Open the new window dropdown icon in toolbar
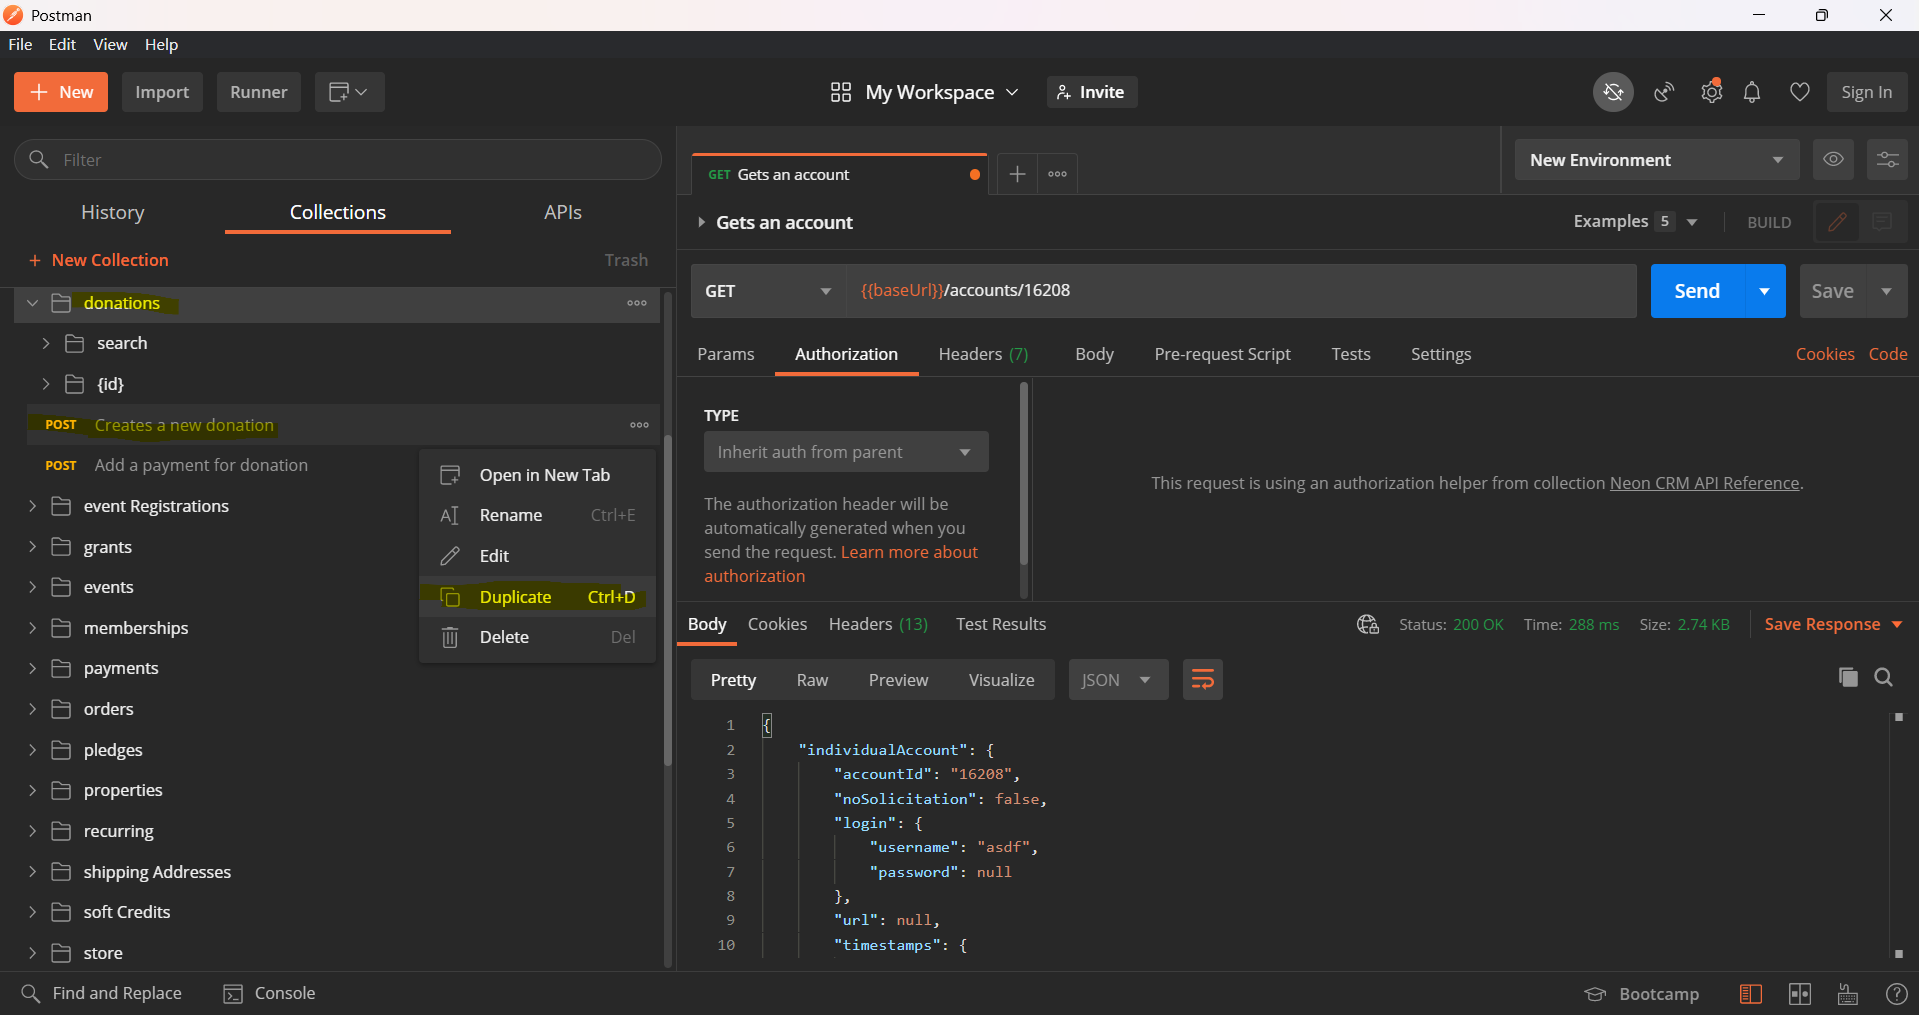Viewport: 1919px width, 1015px height. [349, 92]
